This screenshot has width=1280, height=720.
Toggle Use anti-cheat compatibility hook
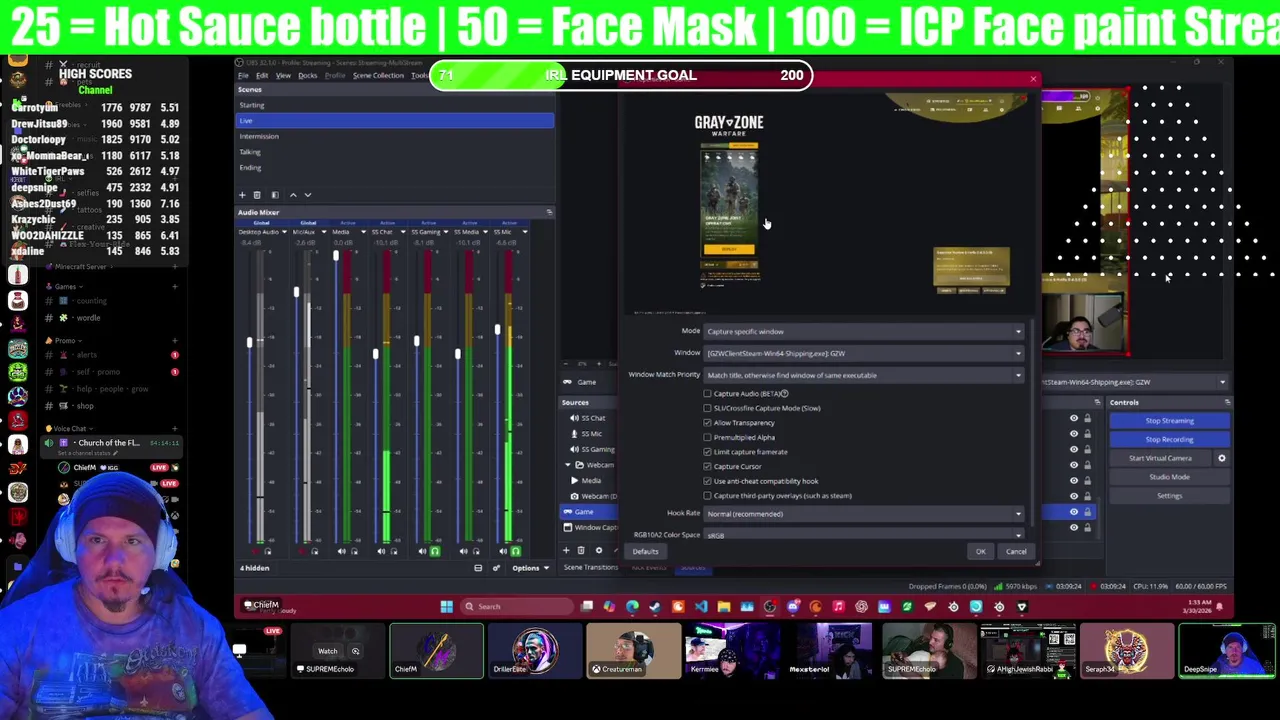[x=708, y=481]
